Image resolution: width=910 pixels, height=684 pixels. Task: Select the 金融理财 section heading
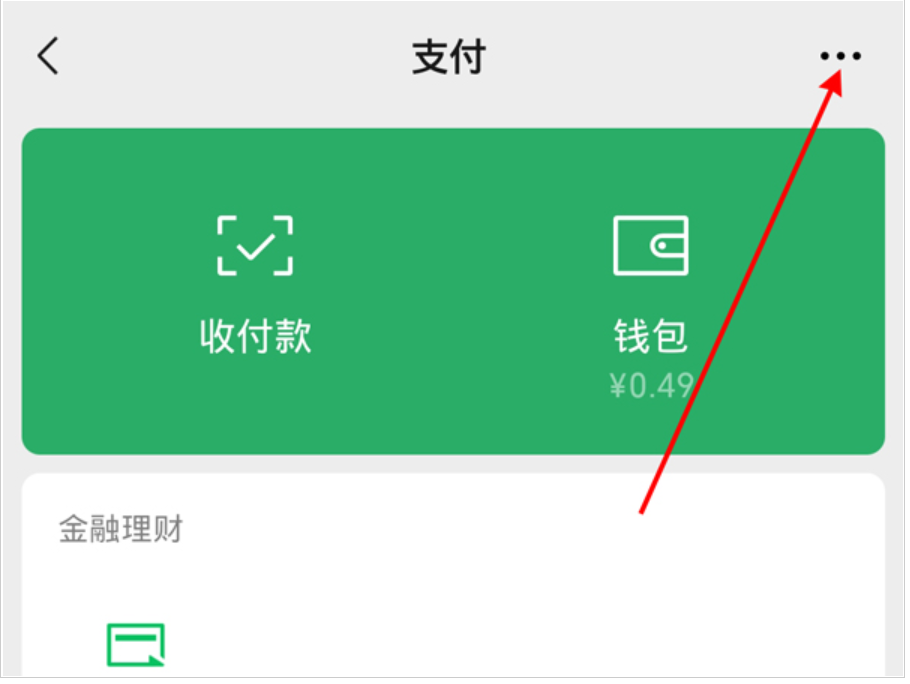click(121, 529)
